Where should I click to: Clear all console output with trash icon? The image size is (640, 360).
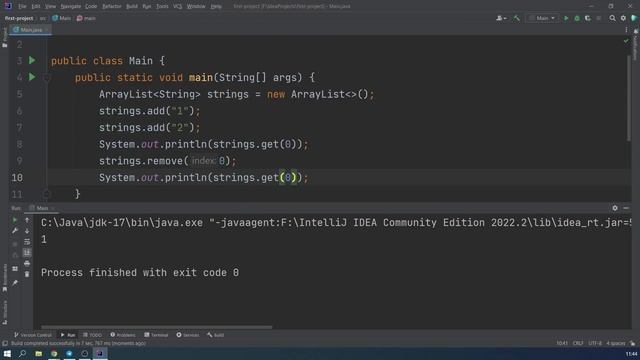[27, 274]
